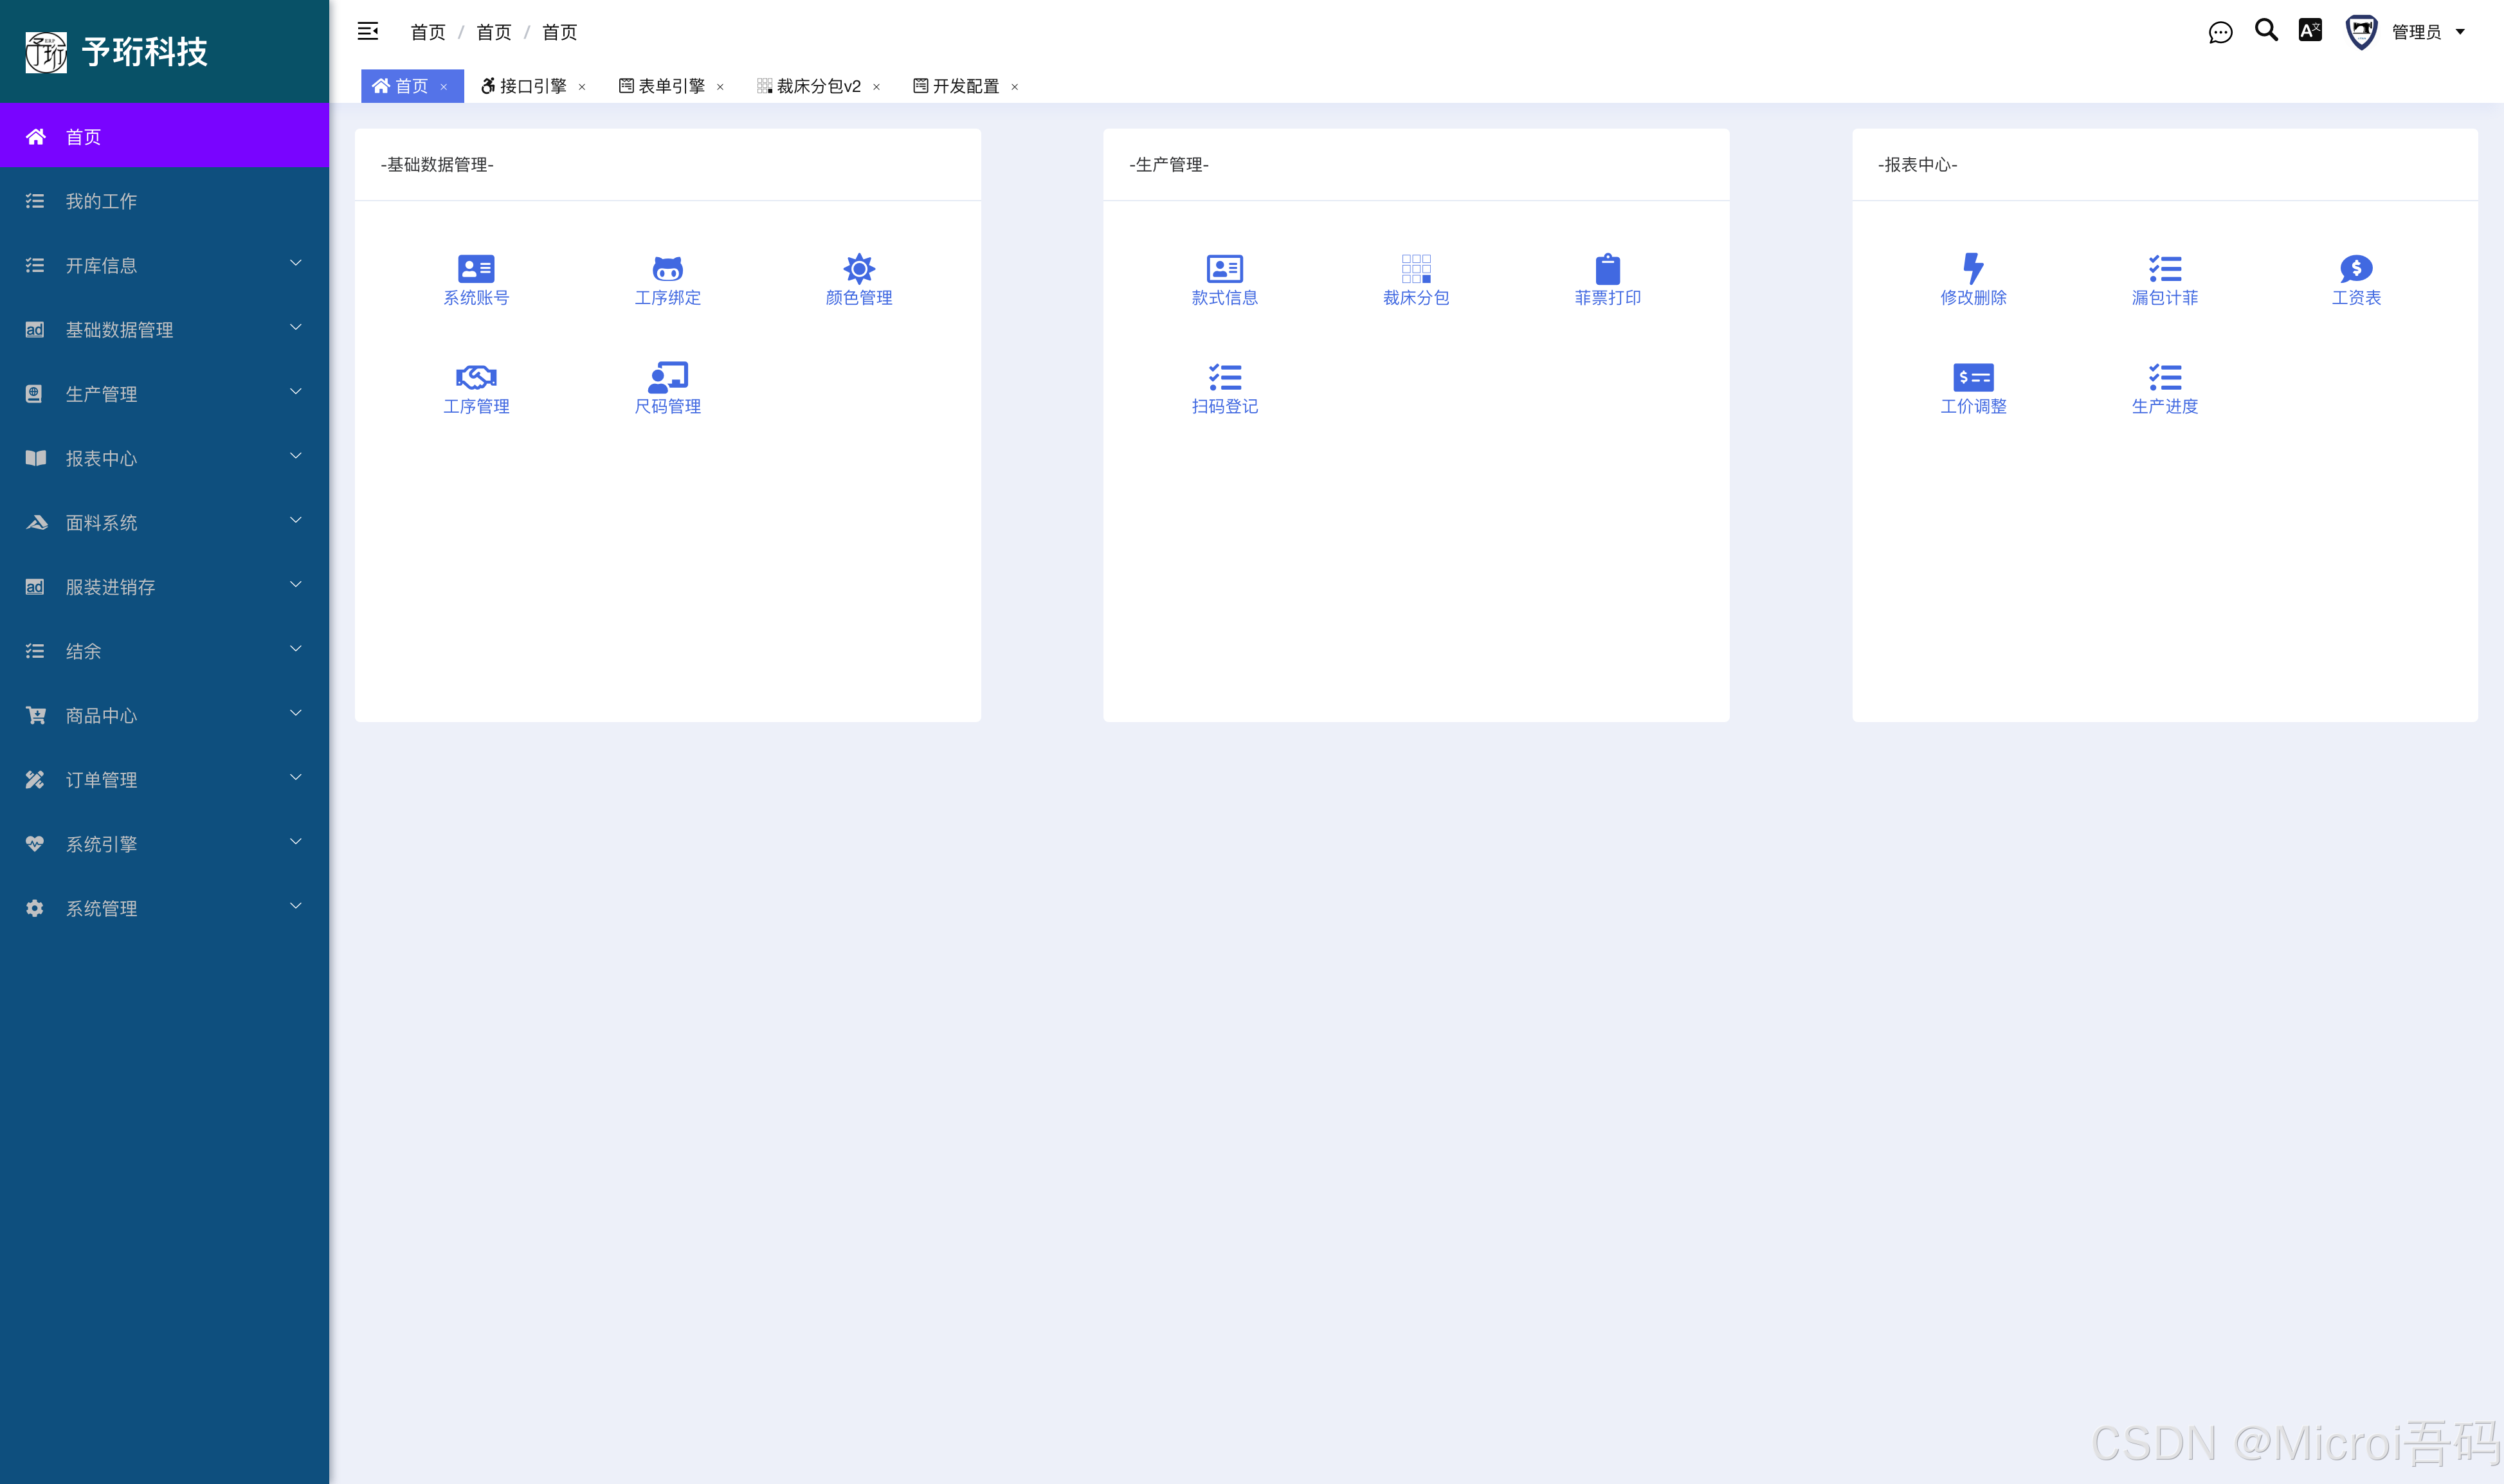Toggle the sidebar collapse hamburger button
The height and width of the screenshot is (1484, 2504).
[368, 31]
